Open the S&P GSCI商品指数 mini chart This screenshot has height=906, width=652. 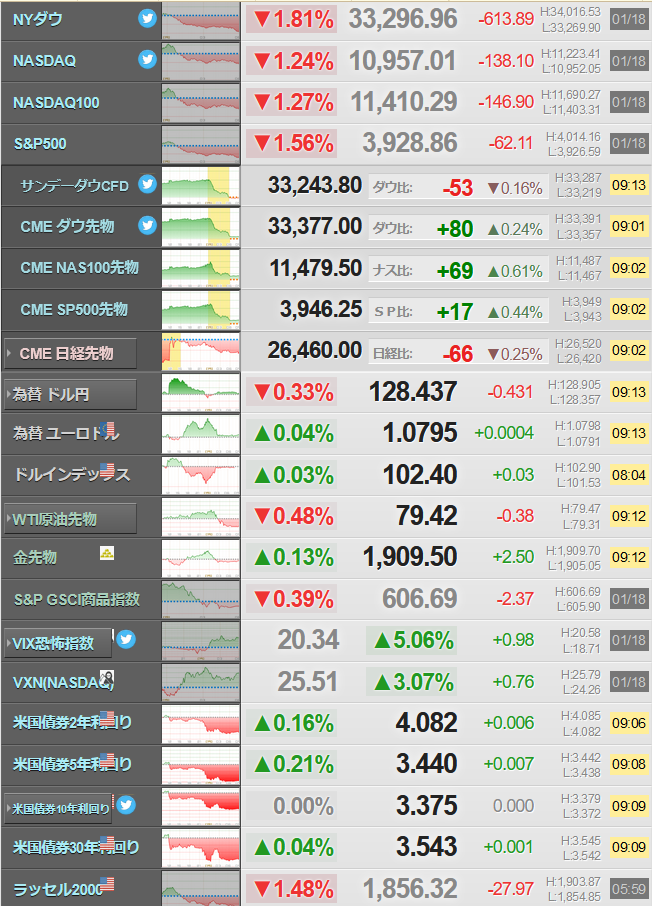pyautogui.click(x=201, y=600)
